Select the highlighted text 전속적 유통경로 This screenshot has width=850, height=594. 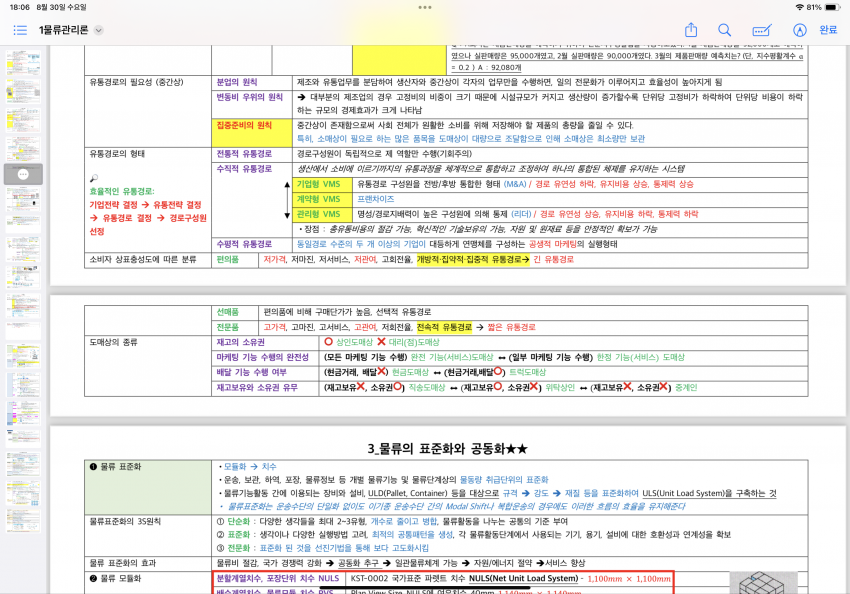coord(444,327)
